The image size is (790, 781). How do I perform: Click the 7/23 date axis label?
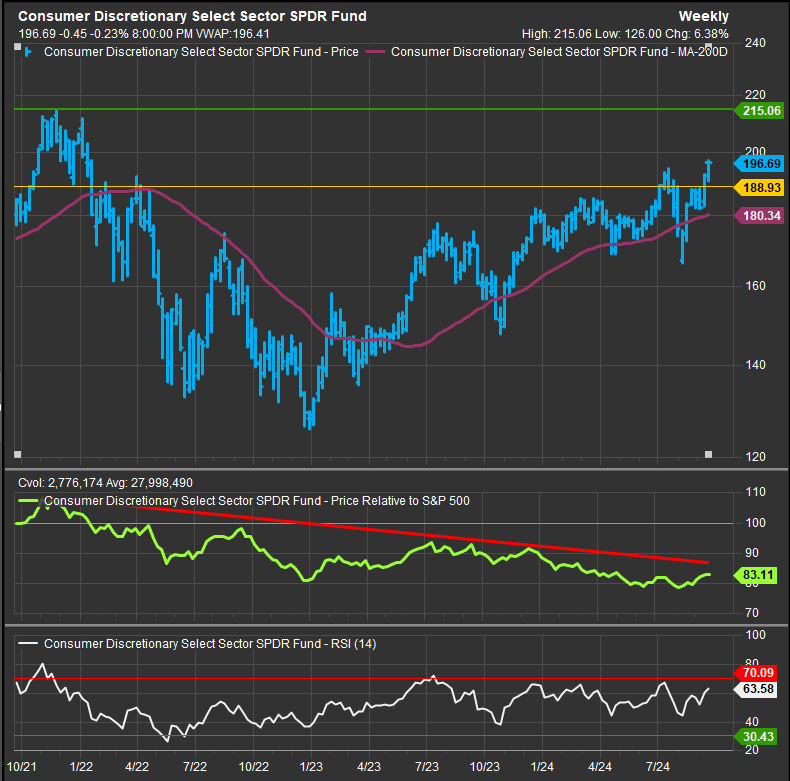pos(427,767)
